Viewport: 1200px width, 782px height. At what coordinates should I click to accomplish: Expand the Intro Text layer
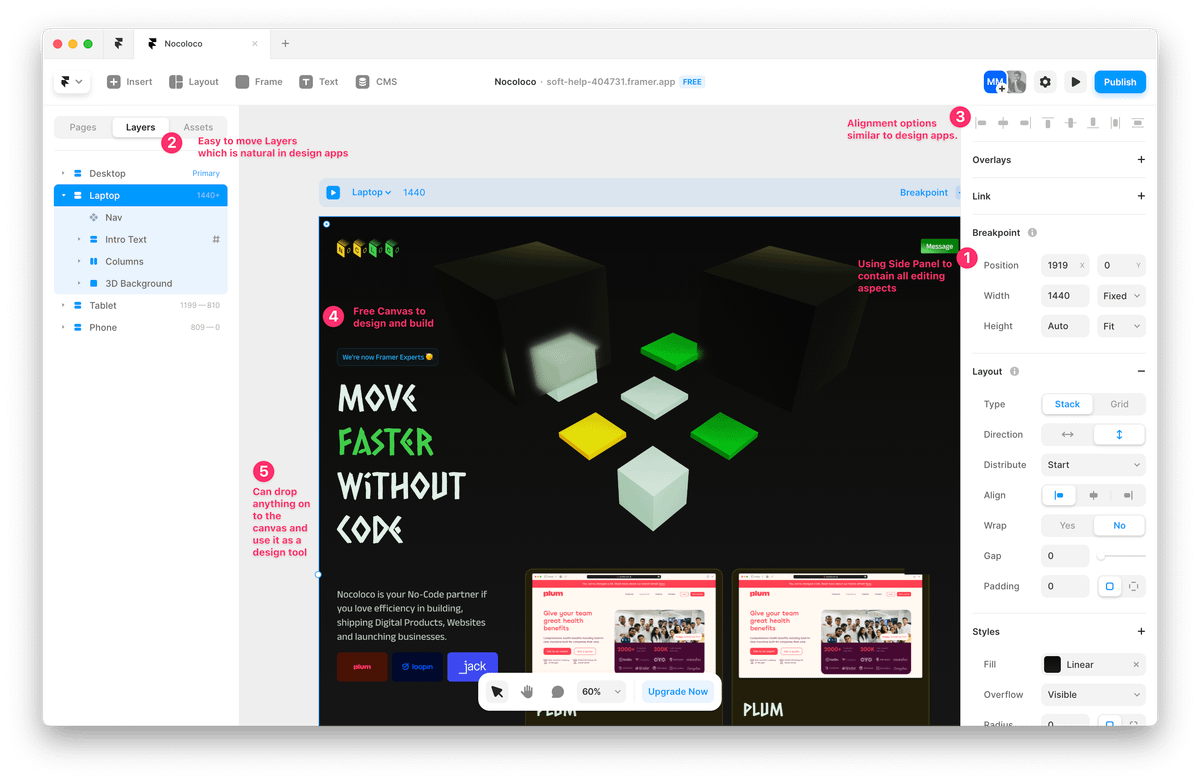pos(79,240)
